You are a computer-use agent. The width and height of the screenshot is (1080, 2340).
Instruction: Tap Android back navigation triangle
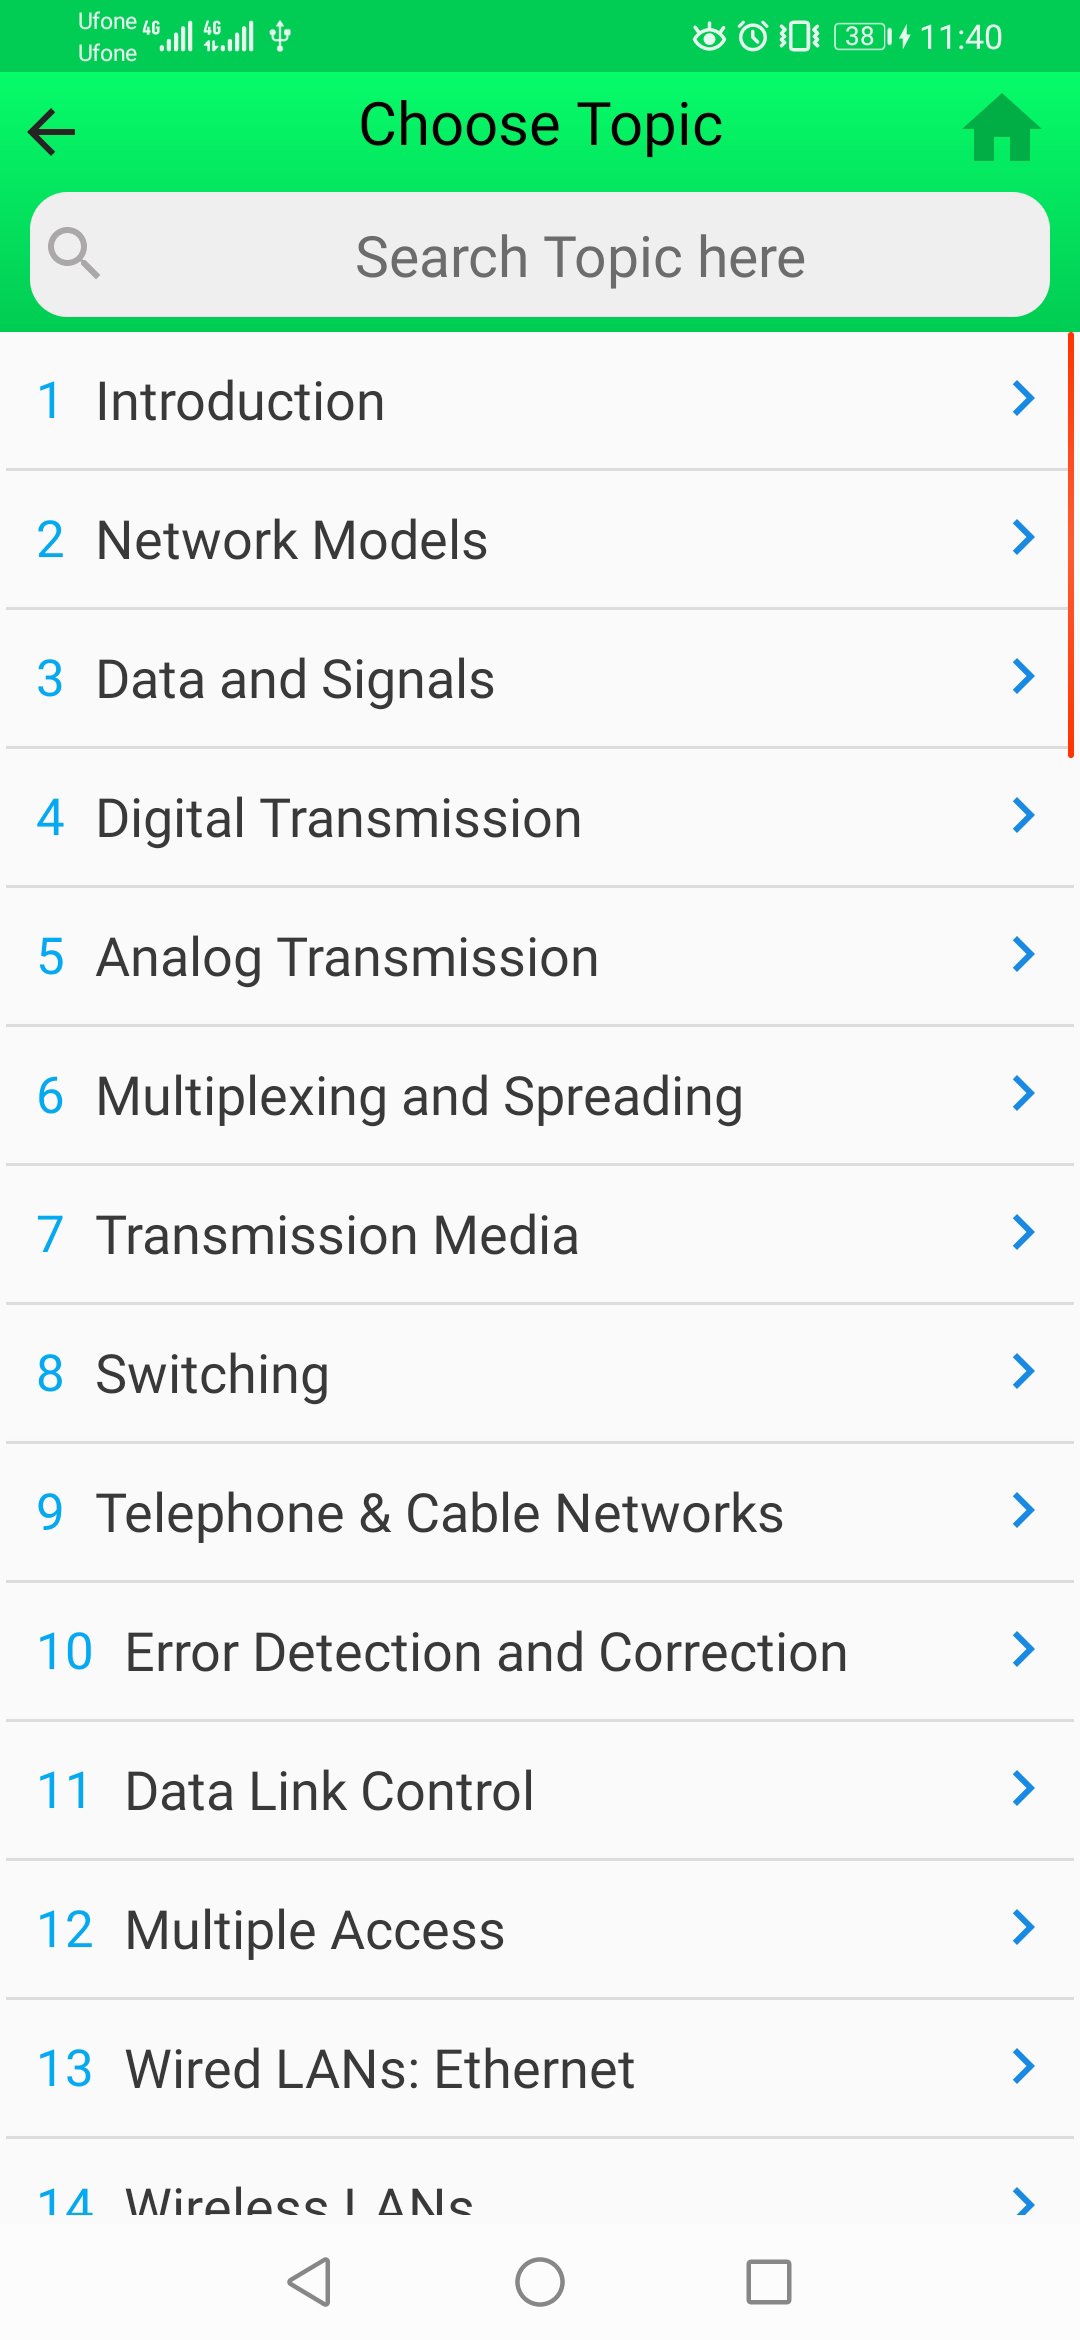pyautogui.click(x=310, y=2282)
